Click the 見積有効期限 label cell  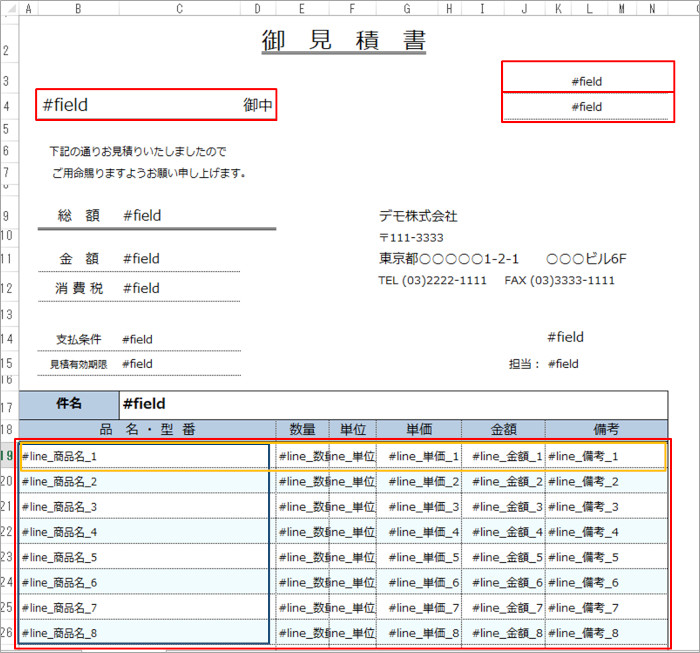point(79,364)
